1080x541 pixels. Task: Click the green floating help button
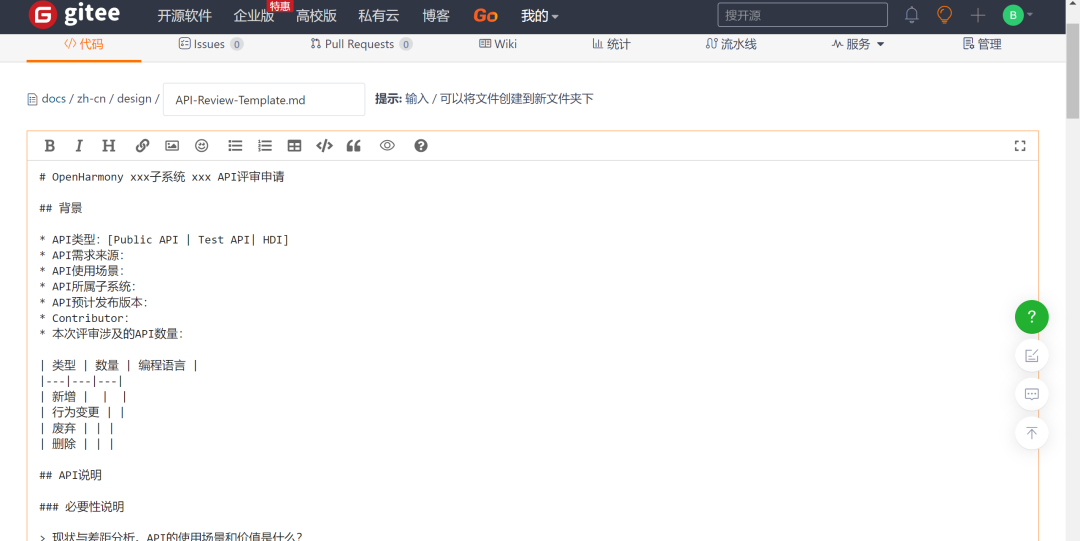1031,317
